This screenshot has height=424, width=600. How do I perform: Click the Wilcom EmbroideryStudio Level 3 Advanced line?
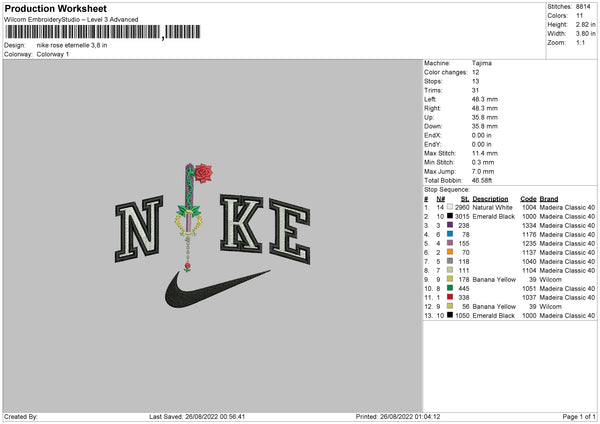point(71,20)
